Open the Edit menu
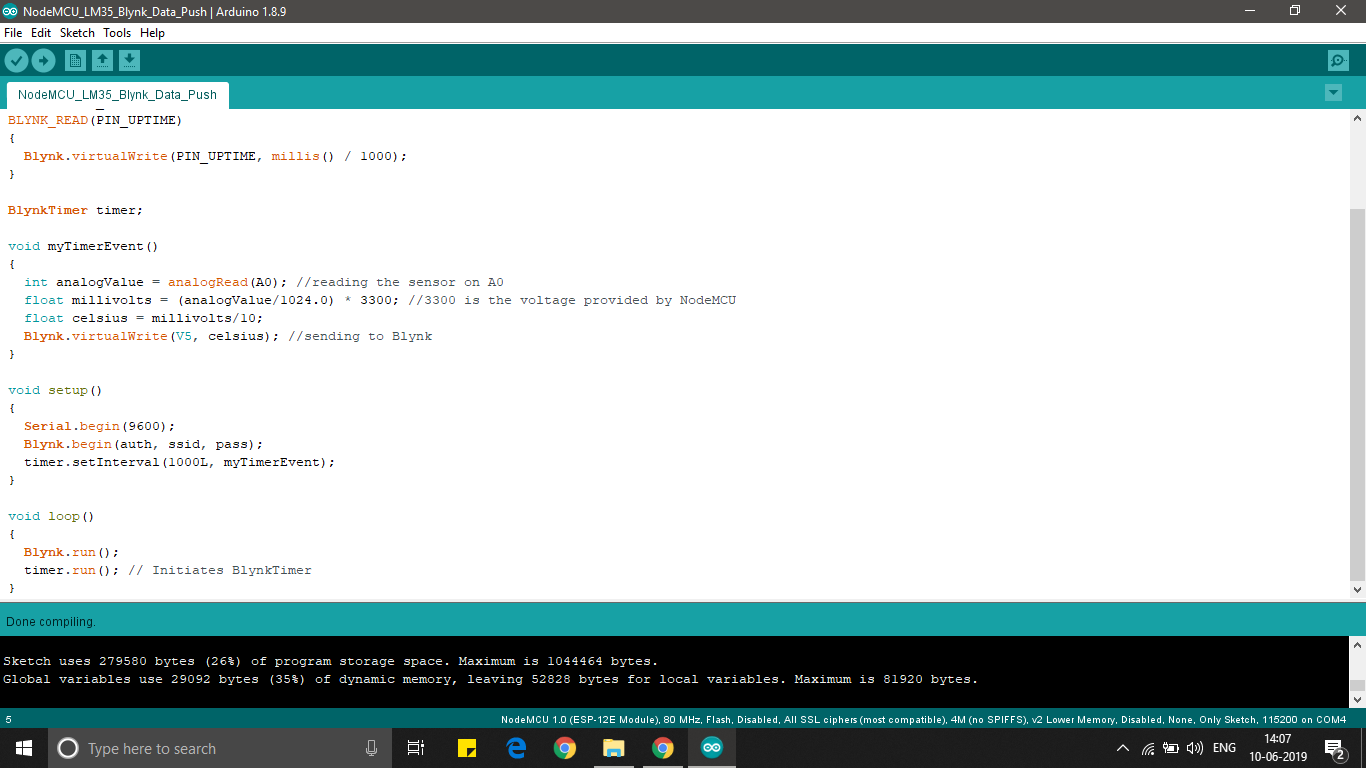Screen dimensions: 1366x768 click(41, 33)
